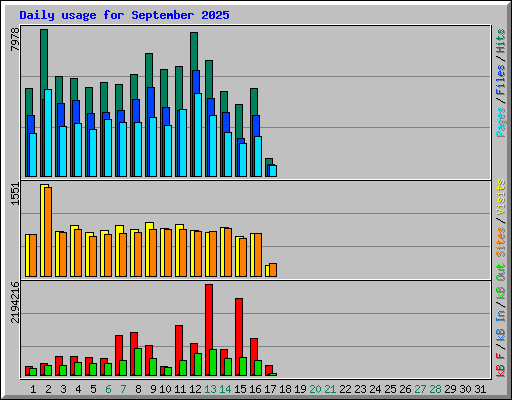Viewport: 512px width, 400px height.
Task: Click the 1551 visits axis value
Action: (15, 194)
